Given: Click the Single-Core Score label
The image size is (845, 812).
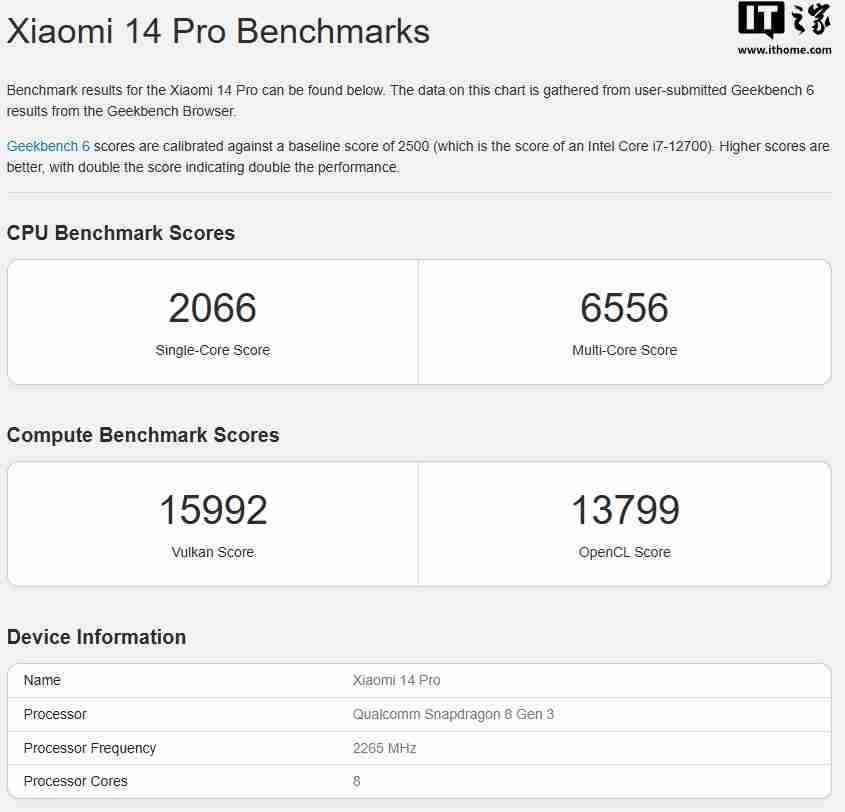Looking at the screenshot, I should click(x=212, y=350).
